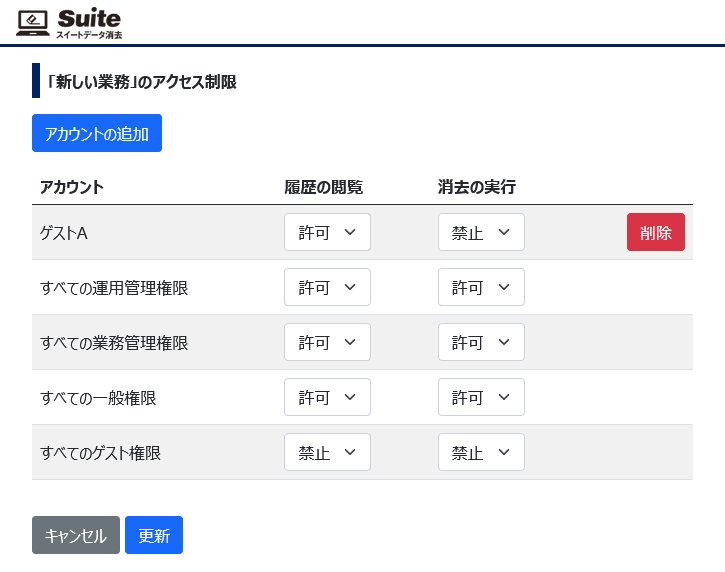Expand すべての運用管理権限 履歴の閲覧 dropdown

click(x=327, y=287)
